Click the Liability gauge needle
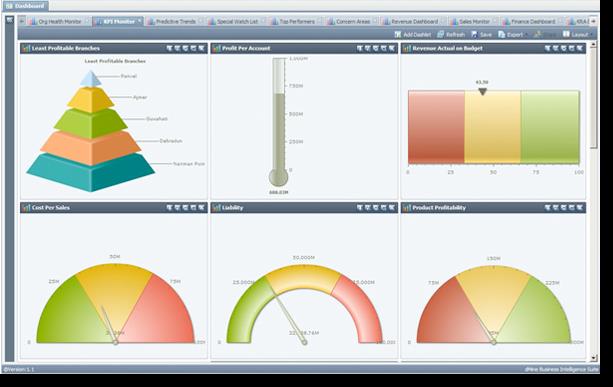Image resolution: width=613 pixels, height=387 pixels. coord(290,319)
